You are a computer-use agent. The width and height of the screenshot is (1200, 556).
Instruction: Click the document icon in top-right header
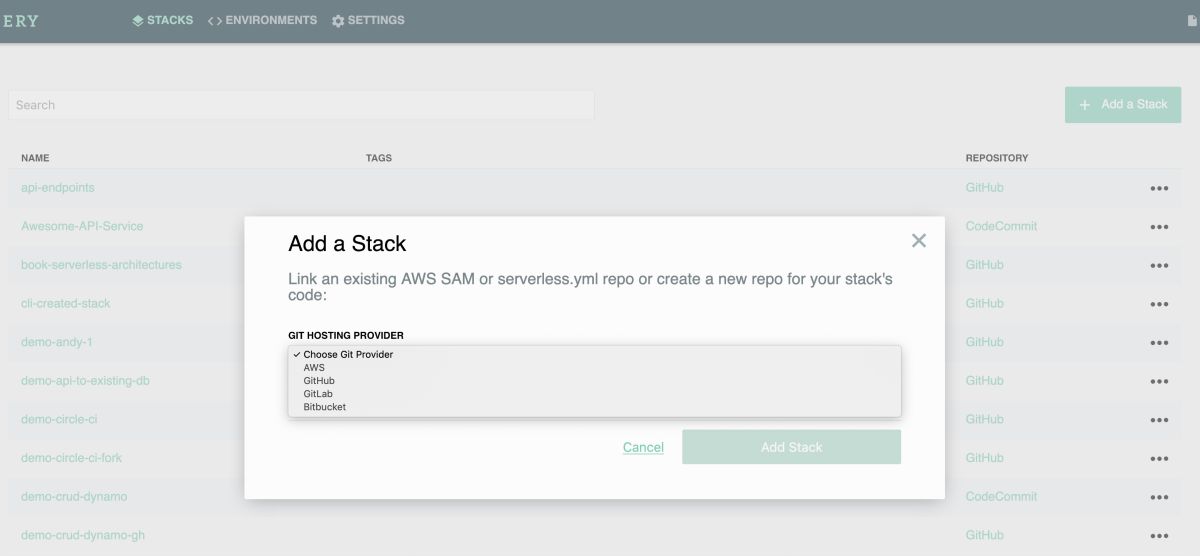1192,20
